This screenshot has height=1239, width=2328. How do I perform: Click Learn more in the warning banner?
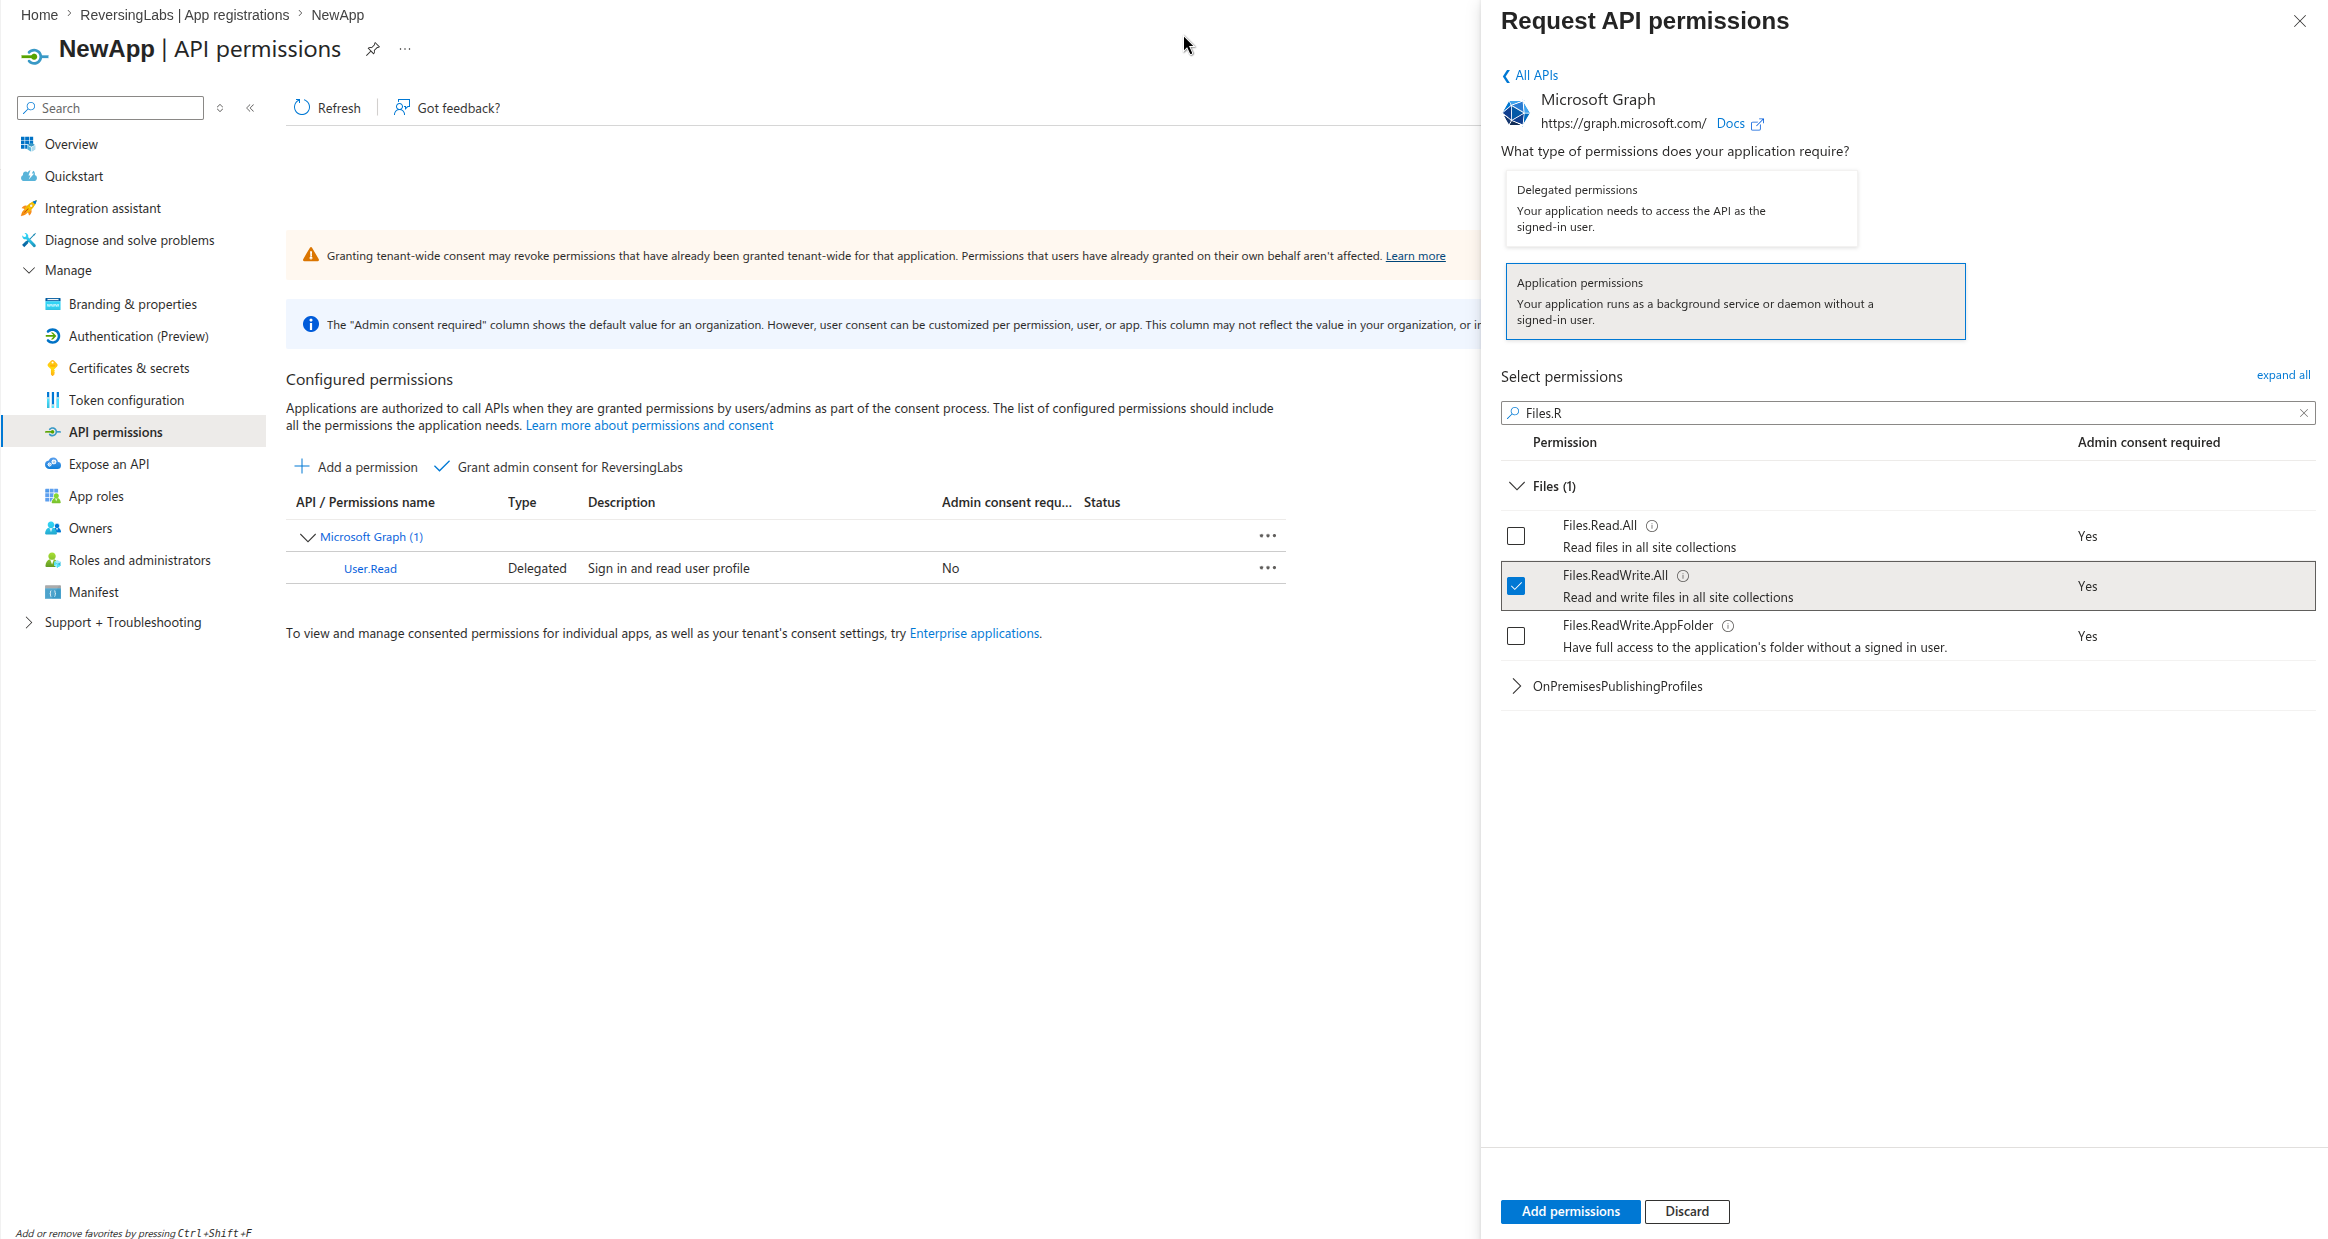(x=1415, y=256)
